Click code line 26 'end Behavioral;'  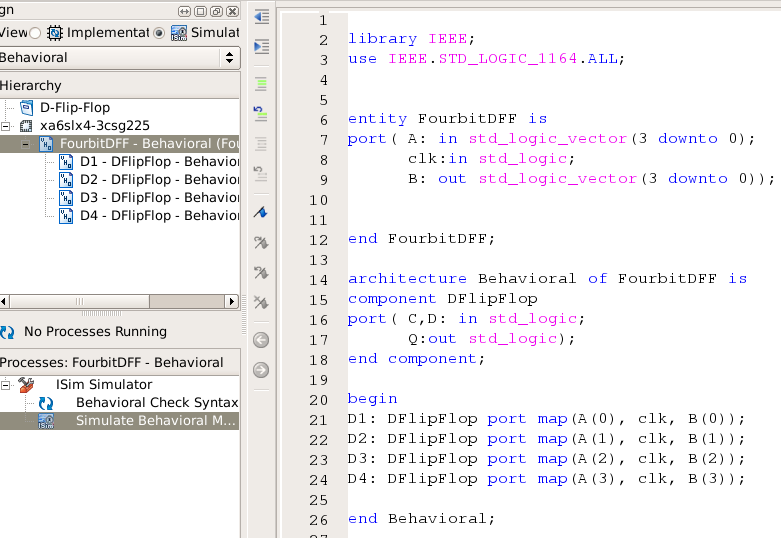coord(421,519)
